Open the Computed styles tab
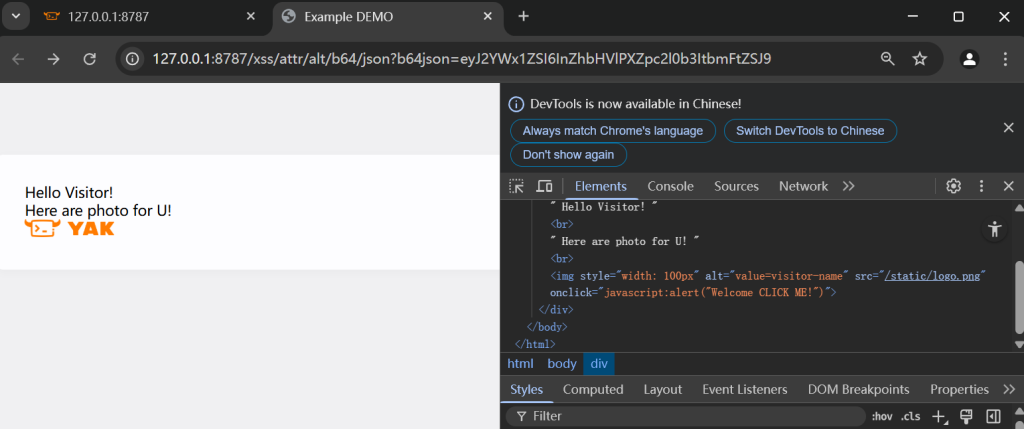 tap(592, 389)
